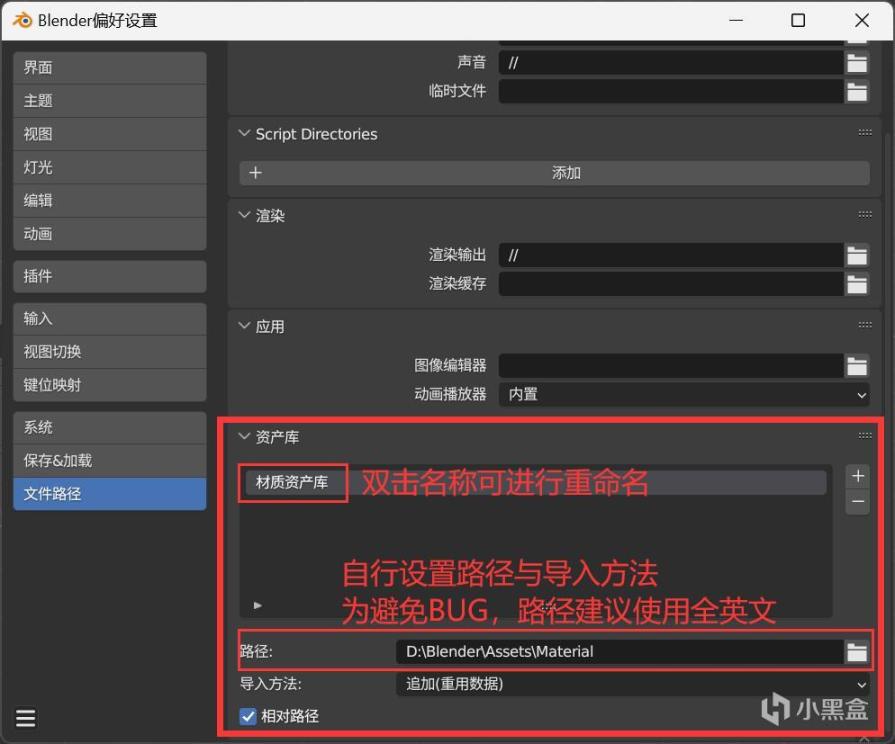The image size is (895, 744).
Task: Open the 插件 preferences tab
Action: [110, 276]
